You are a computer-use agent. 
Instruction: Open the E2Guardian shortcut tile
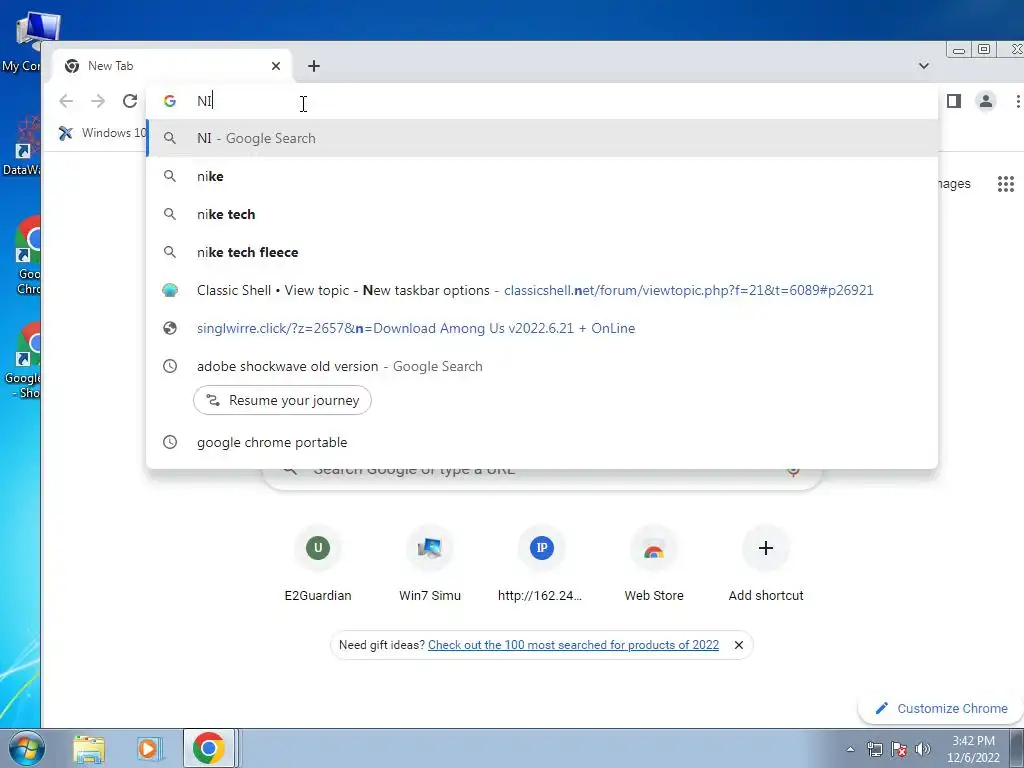(318, 565)
